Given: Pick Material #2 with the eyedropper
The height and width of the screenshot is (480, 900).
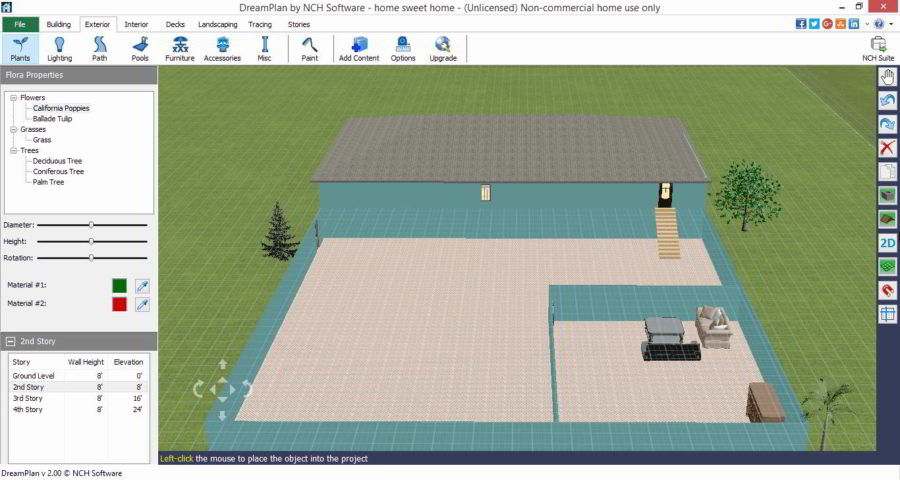Looking at the screenshot, I should point(142,304).
